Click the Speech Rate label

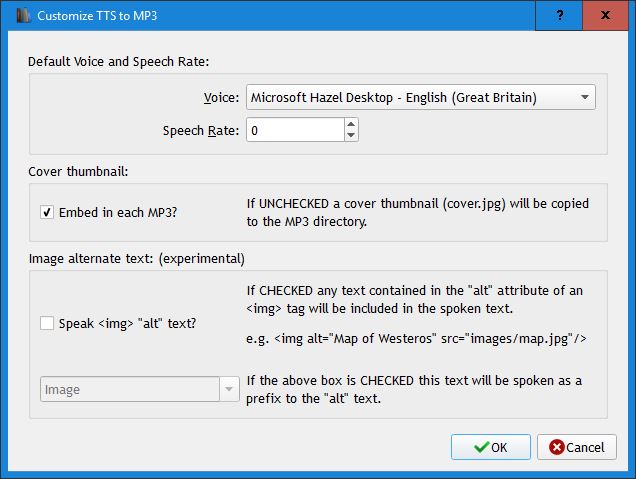[200, 130]
